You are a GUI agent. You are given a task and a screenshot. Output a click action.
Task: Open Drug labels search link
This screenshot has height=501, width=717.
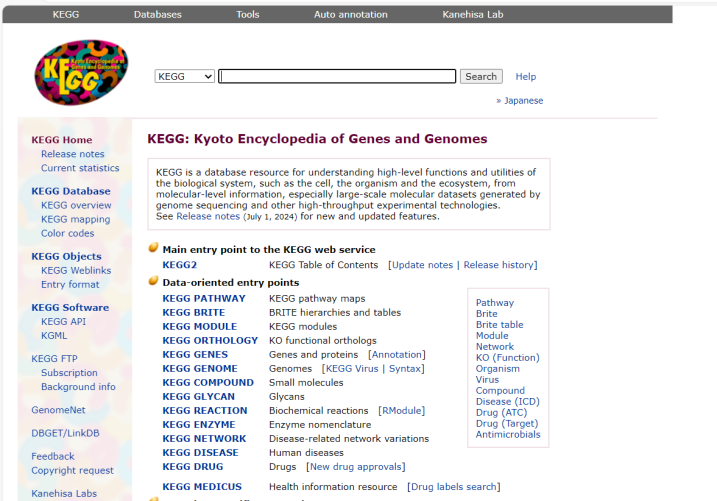click(x=454, y=487)
